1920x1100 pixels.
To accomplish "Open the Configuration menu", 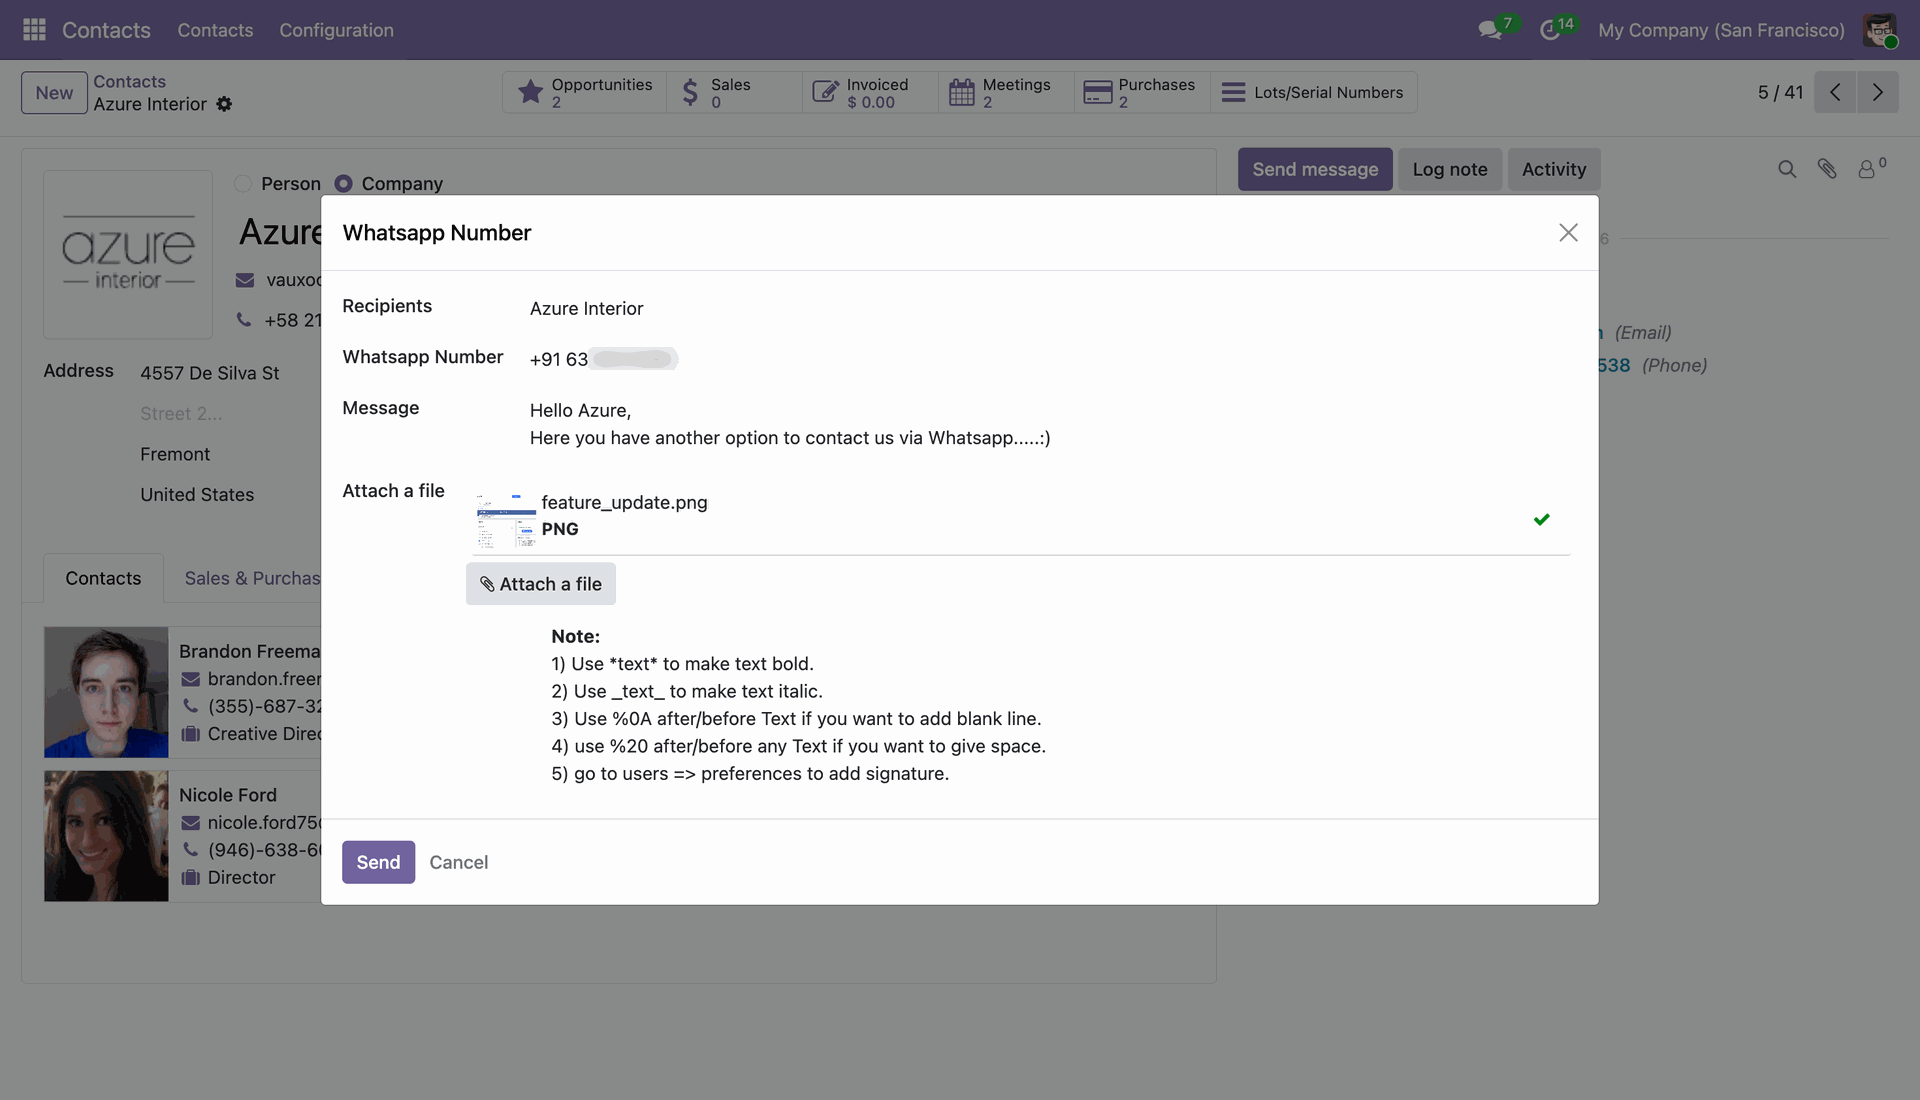I will (x=336, y=30).
